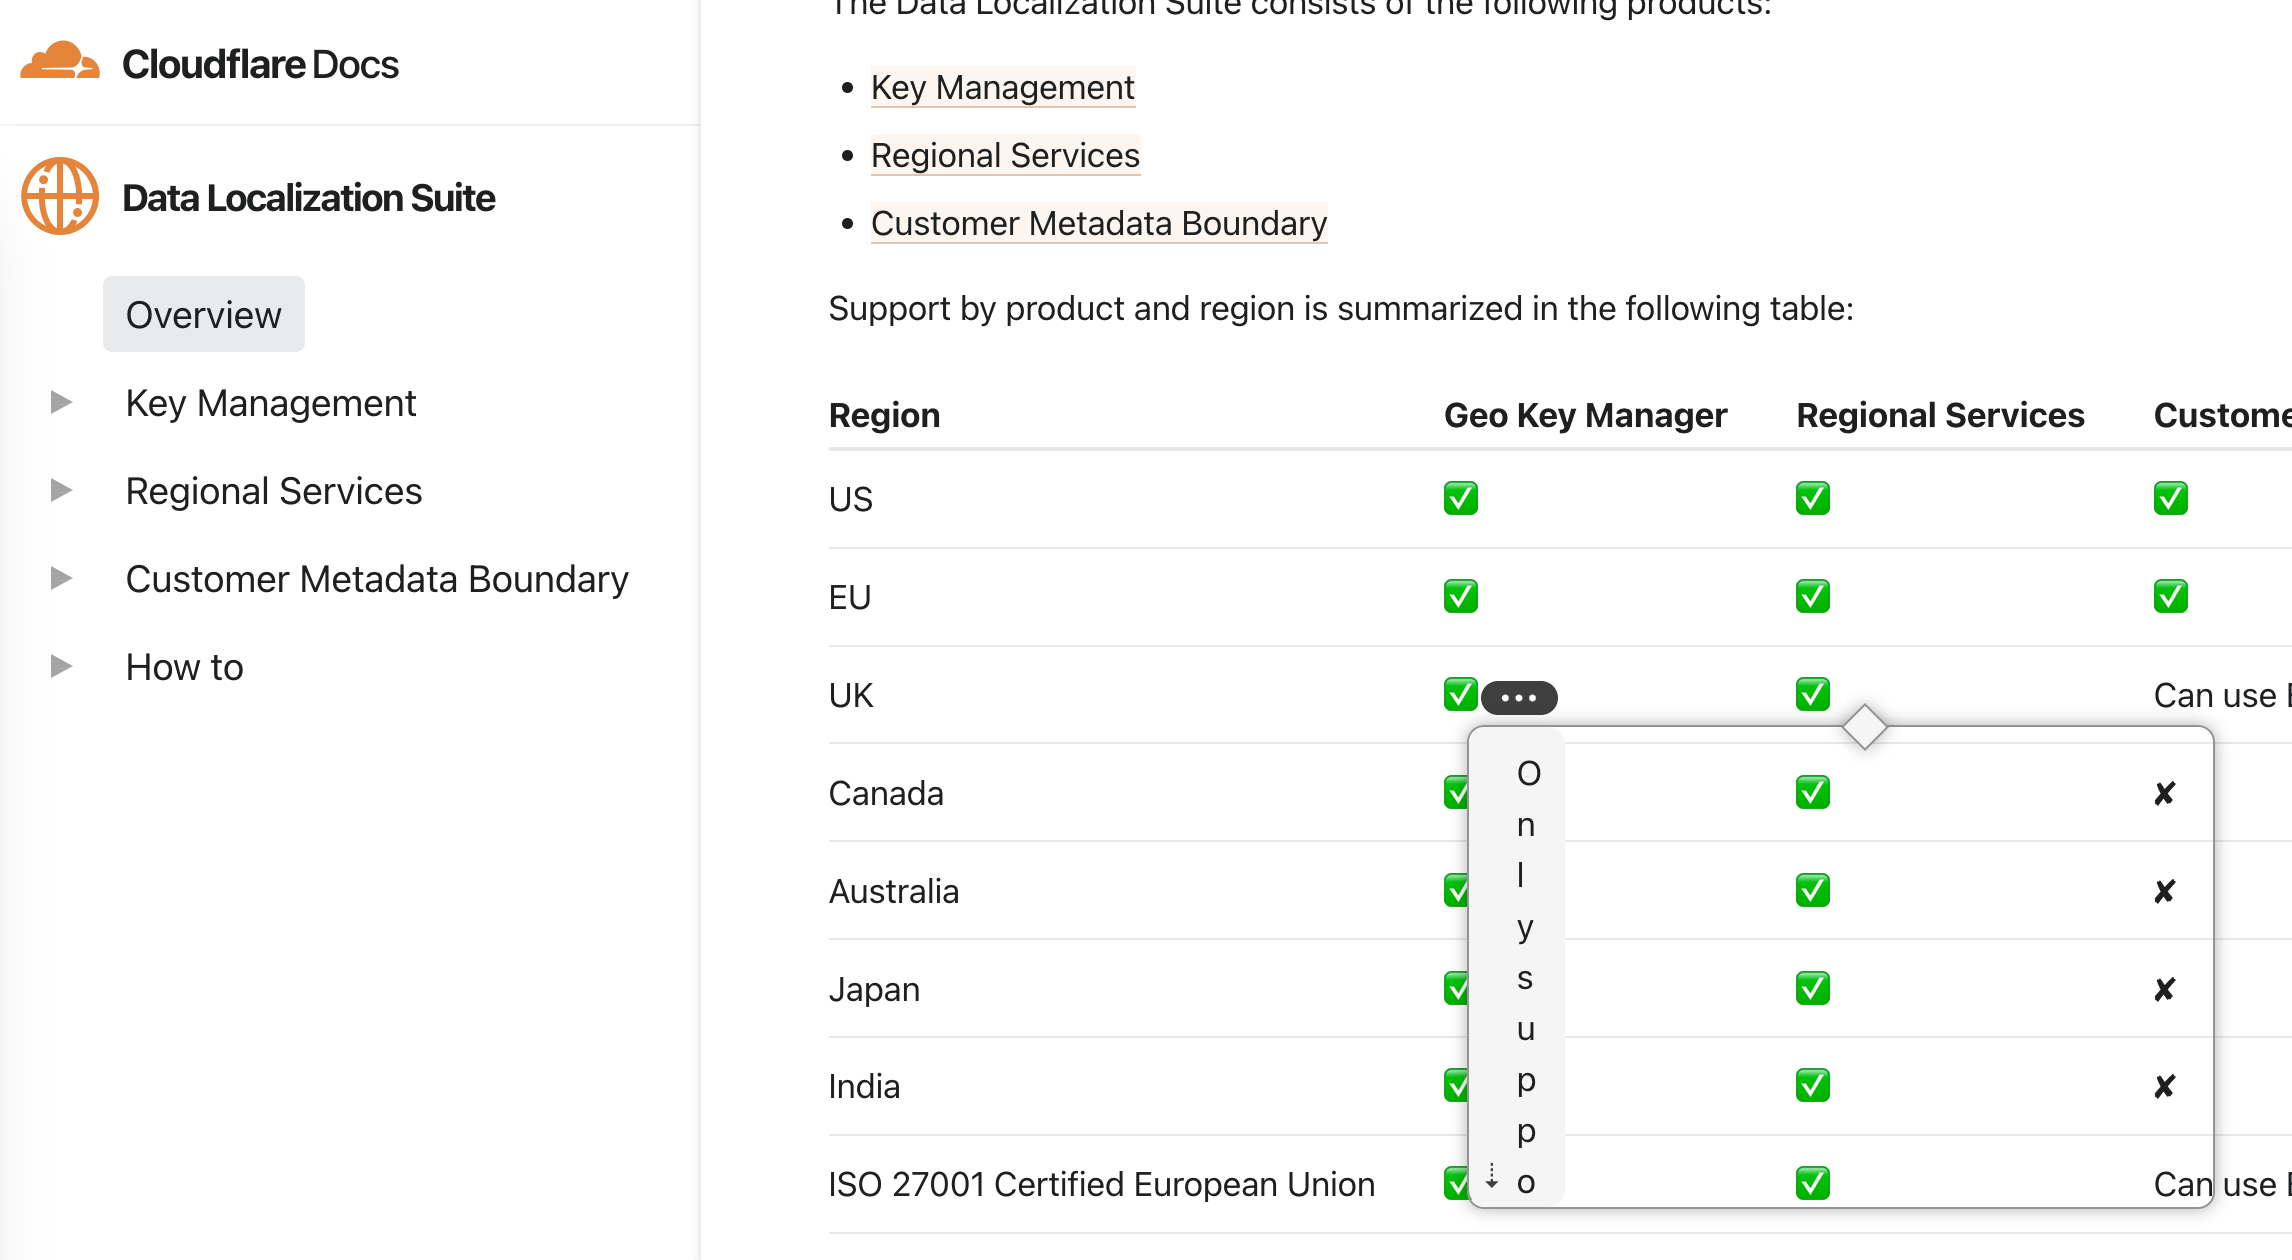Click the Data Localization Suite globe icon
Viewport: 2292px width, 1260px height.
(60, 196)
